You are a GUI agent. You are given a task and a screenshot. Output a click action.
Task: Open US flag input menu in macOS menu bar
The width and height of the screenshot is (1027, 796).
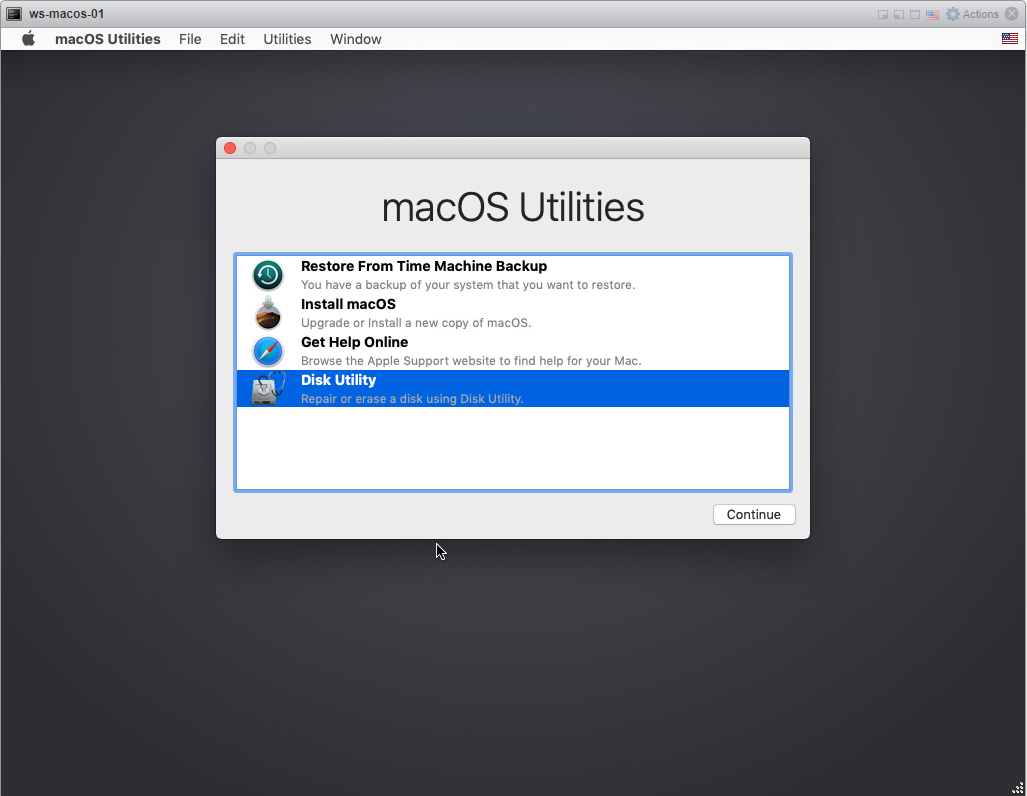[x=1009, y=39]
